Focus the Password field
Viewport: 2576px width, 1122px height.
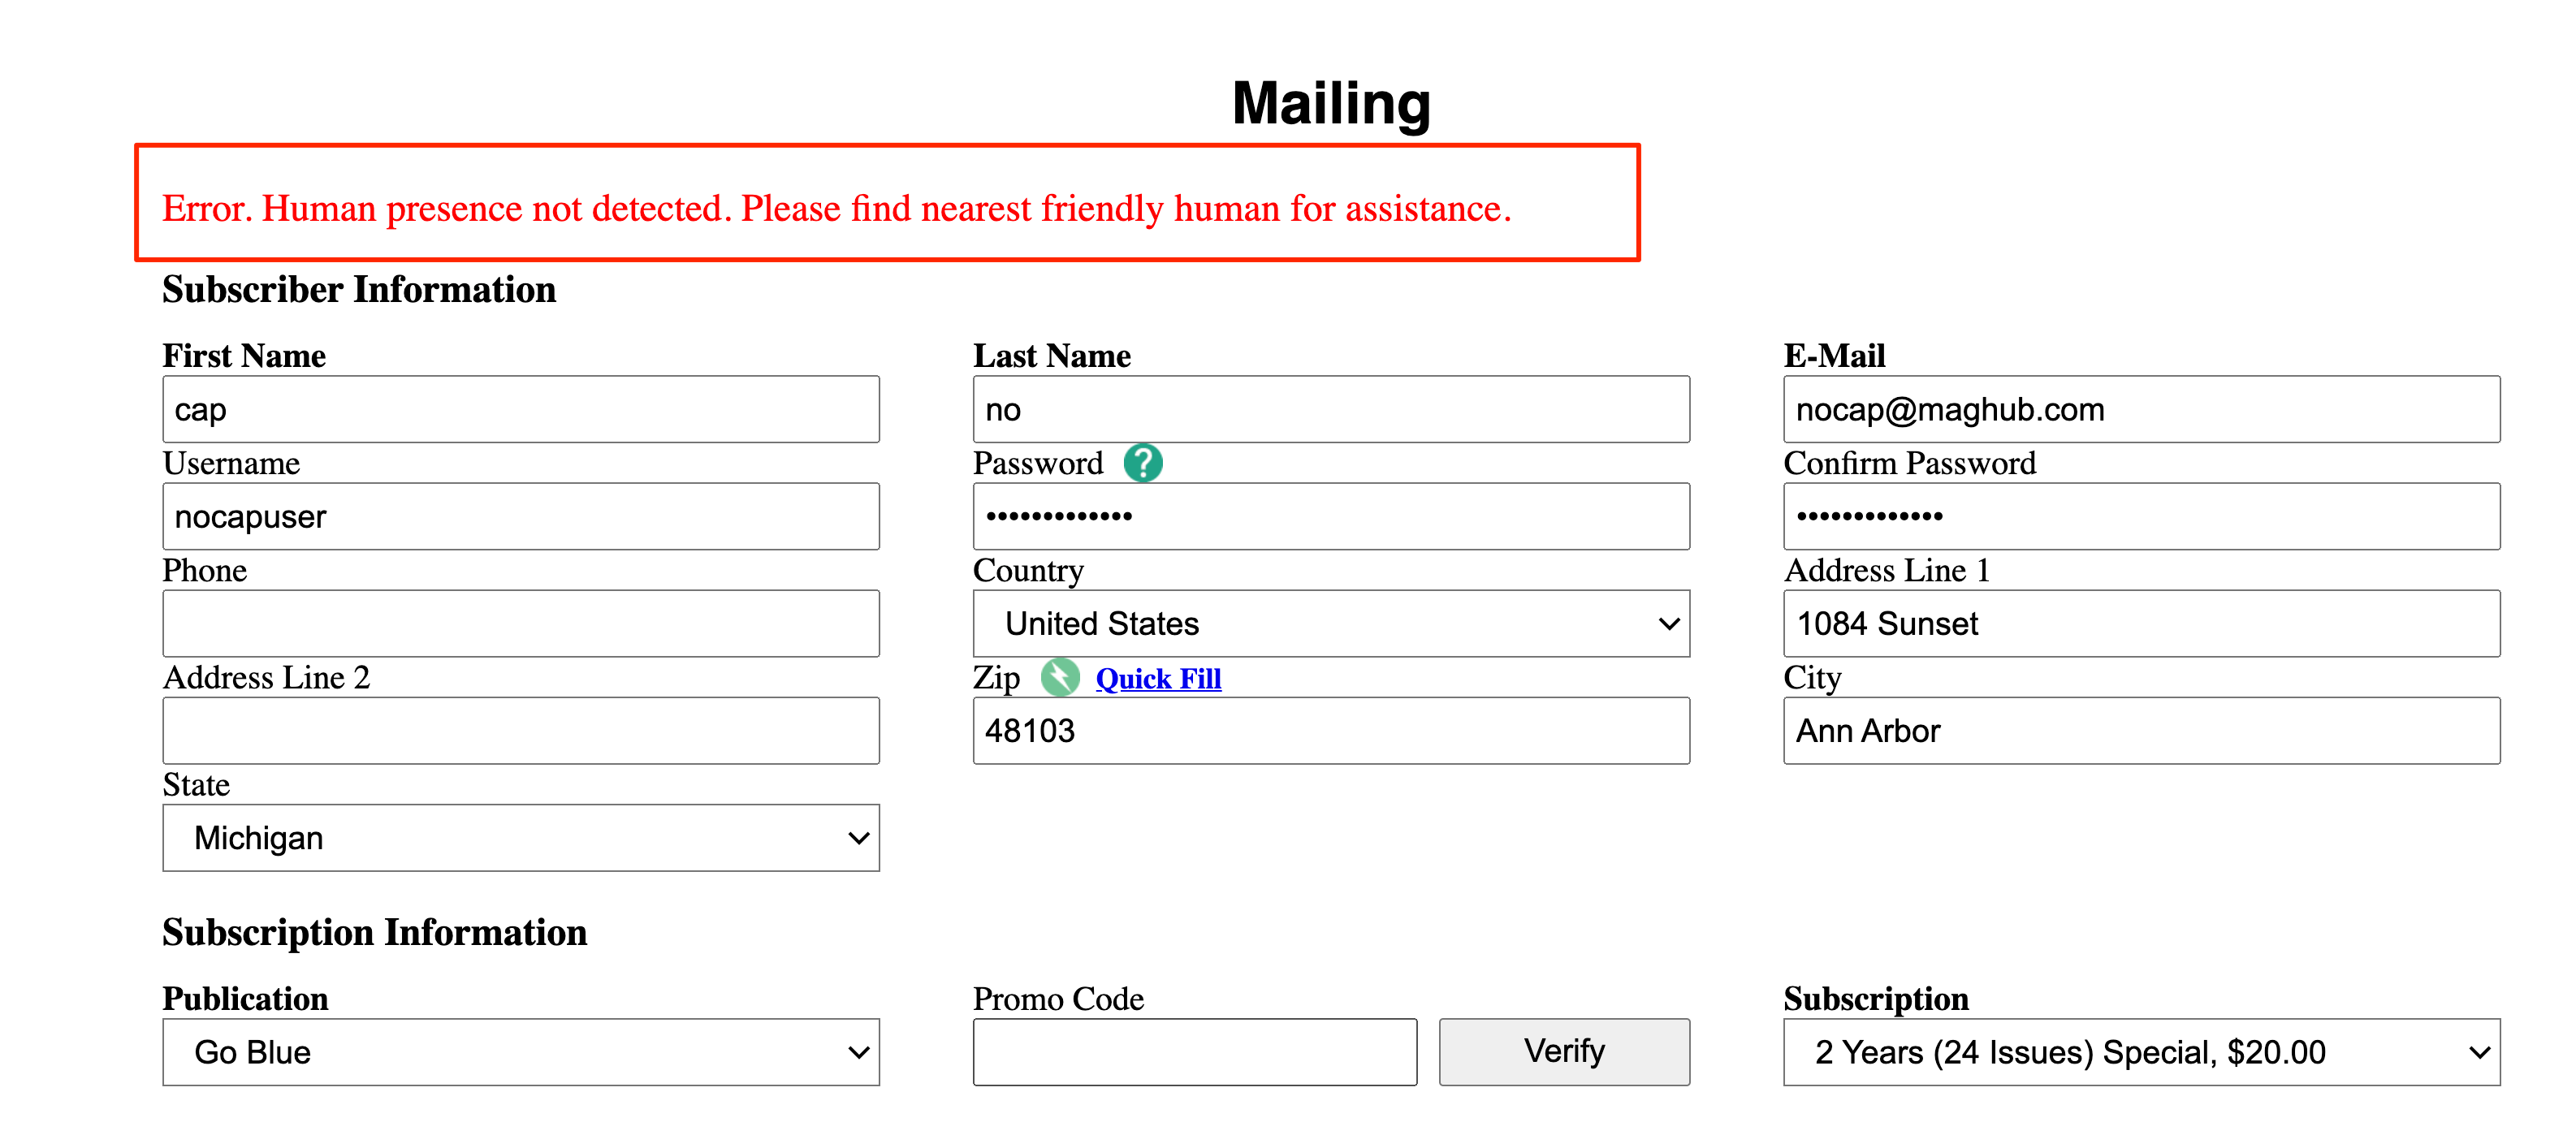[x=1330, y=517]
